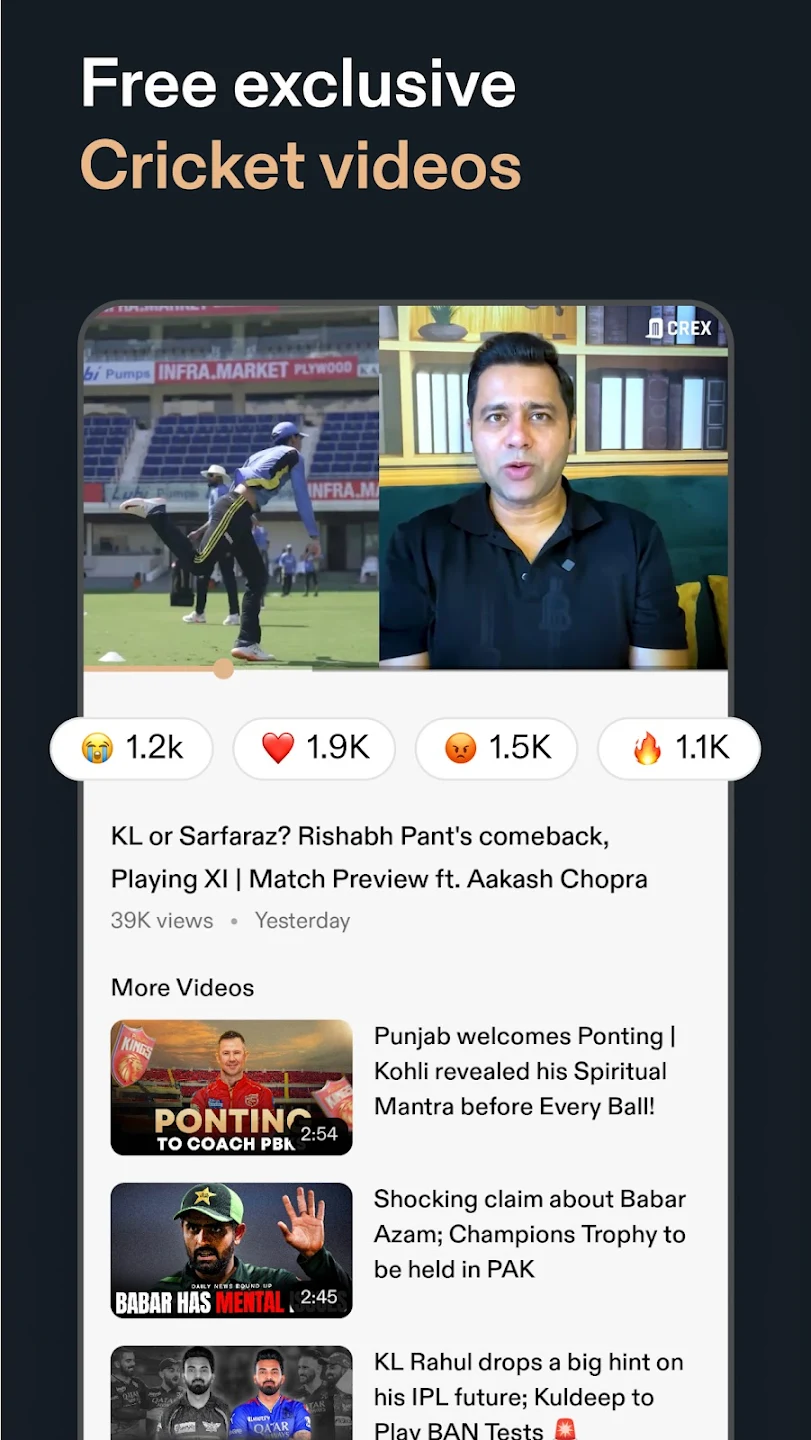Open 'Shocking claim about Babar Azam' title
811x1440 pixels.
[x=530, y=1234]
